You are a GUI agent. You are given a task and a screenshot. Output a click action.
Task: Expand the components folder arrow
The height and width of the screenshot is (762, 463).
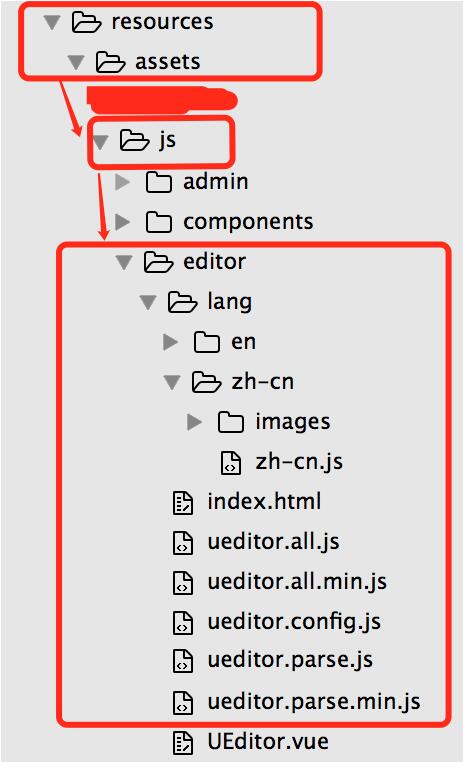click(122, 222)
